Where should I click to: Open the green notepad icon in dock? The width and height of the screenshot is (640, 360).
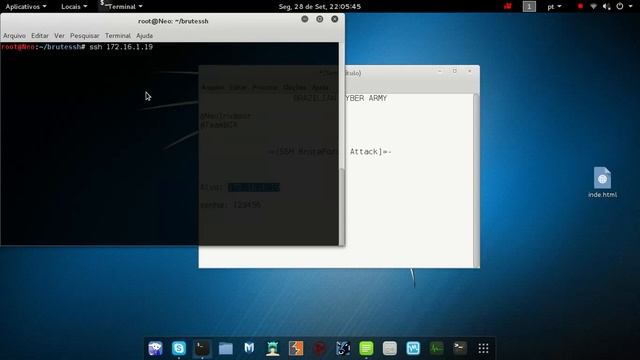pos(366,348)
